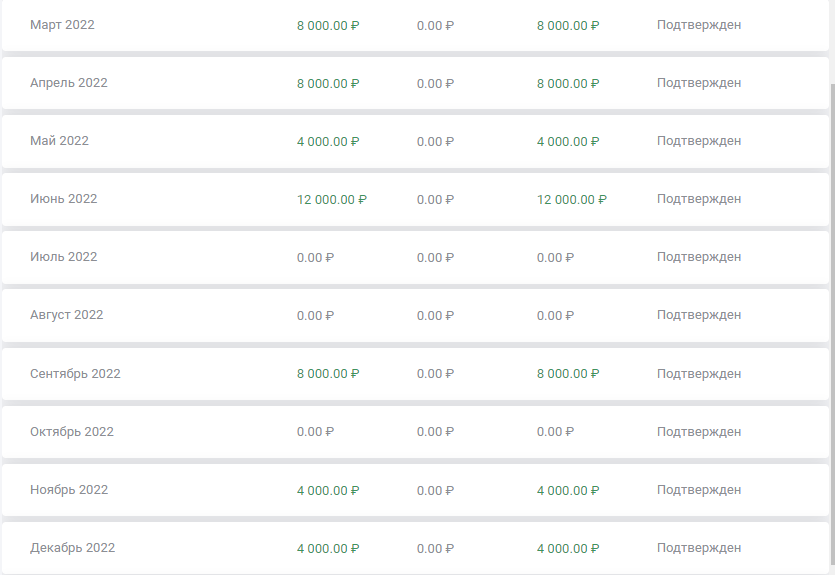Click the last 8 000.00 ₽ total for Сентябрь
Viewport: 835px width, 575px height.
pos(568,374)
